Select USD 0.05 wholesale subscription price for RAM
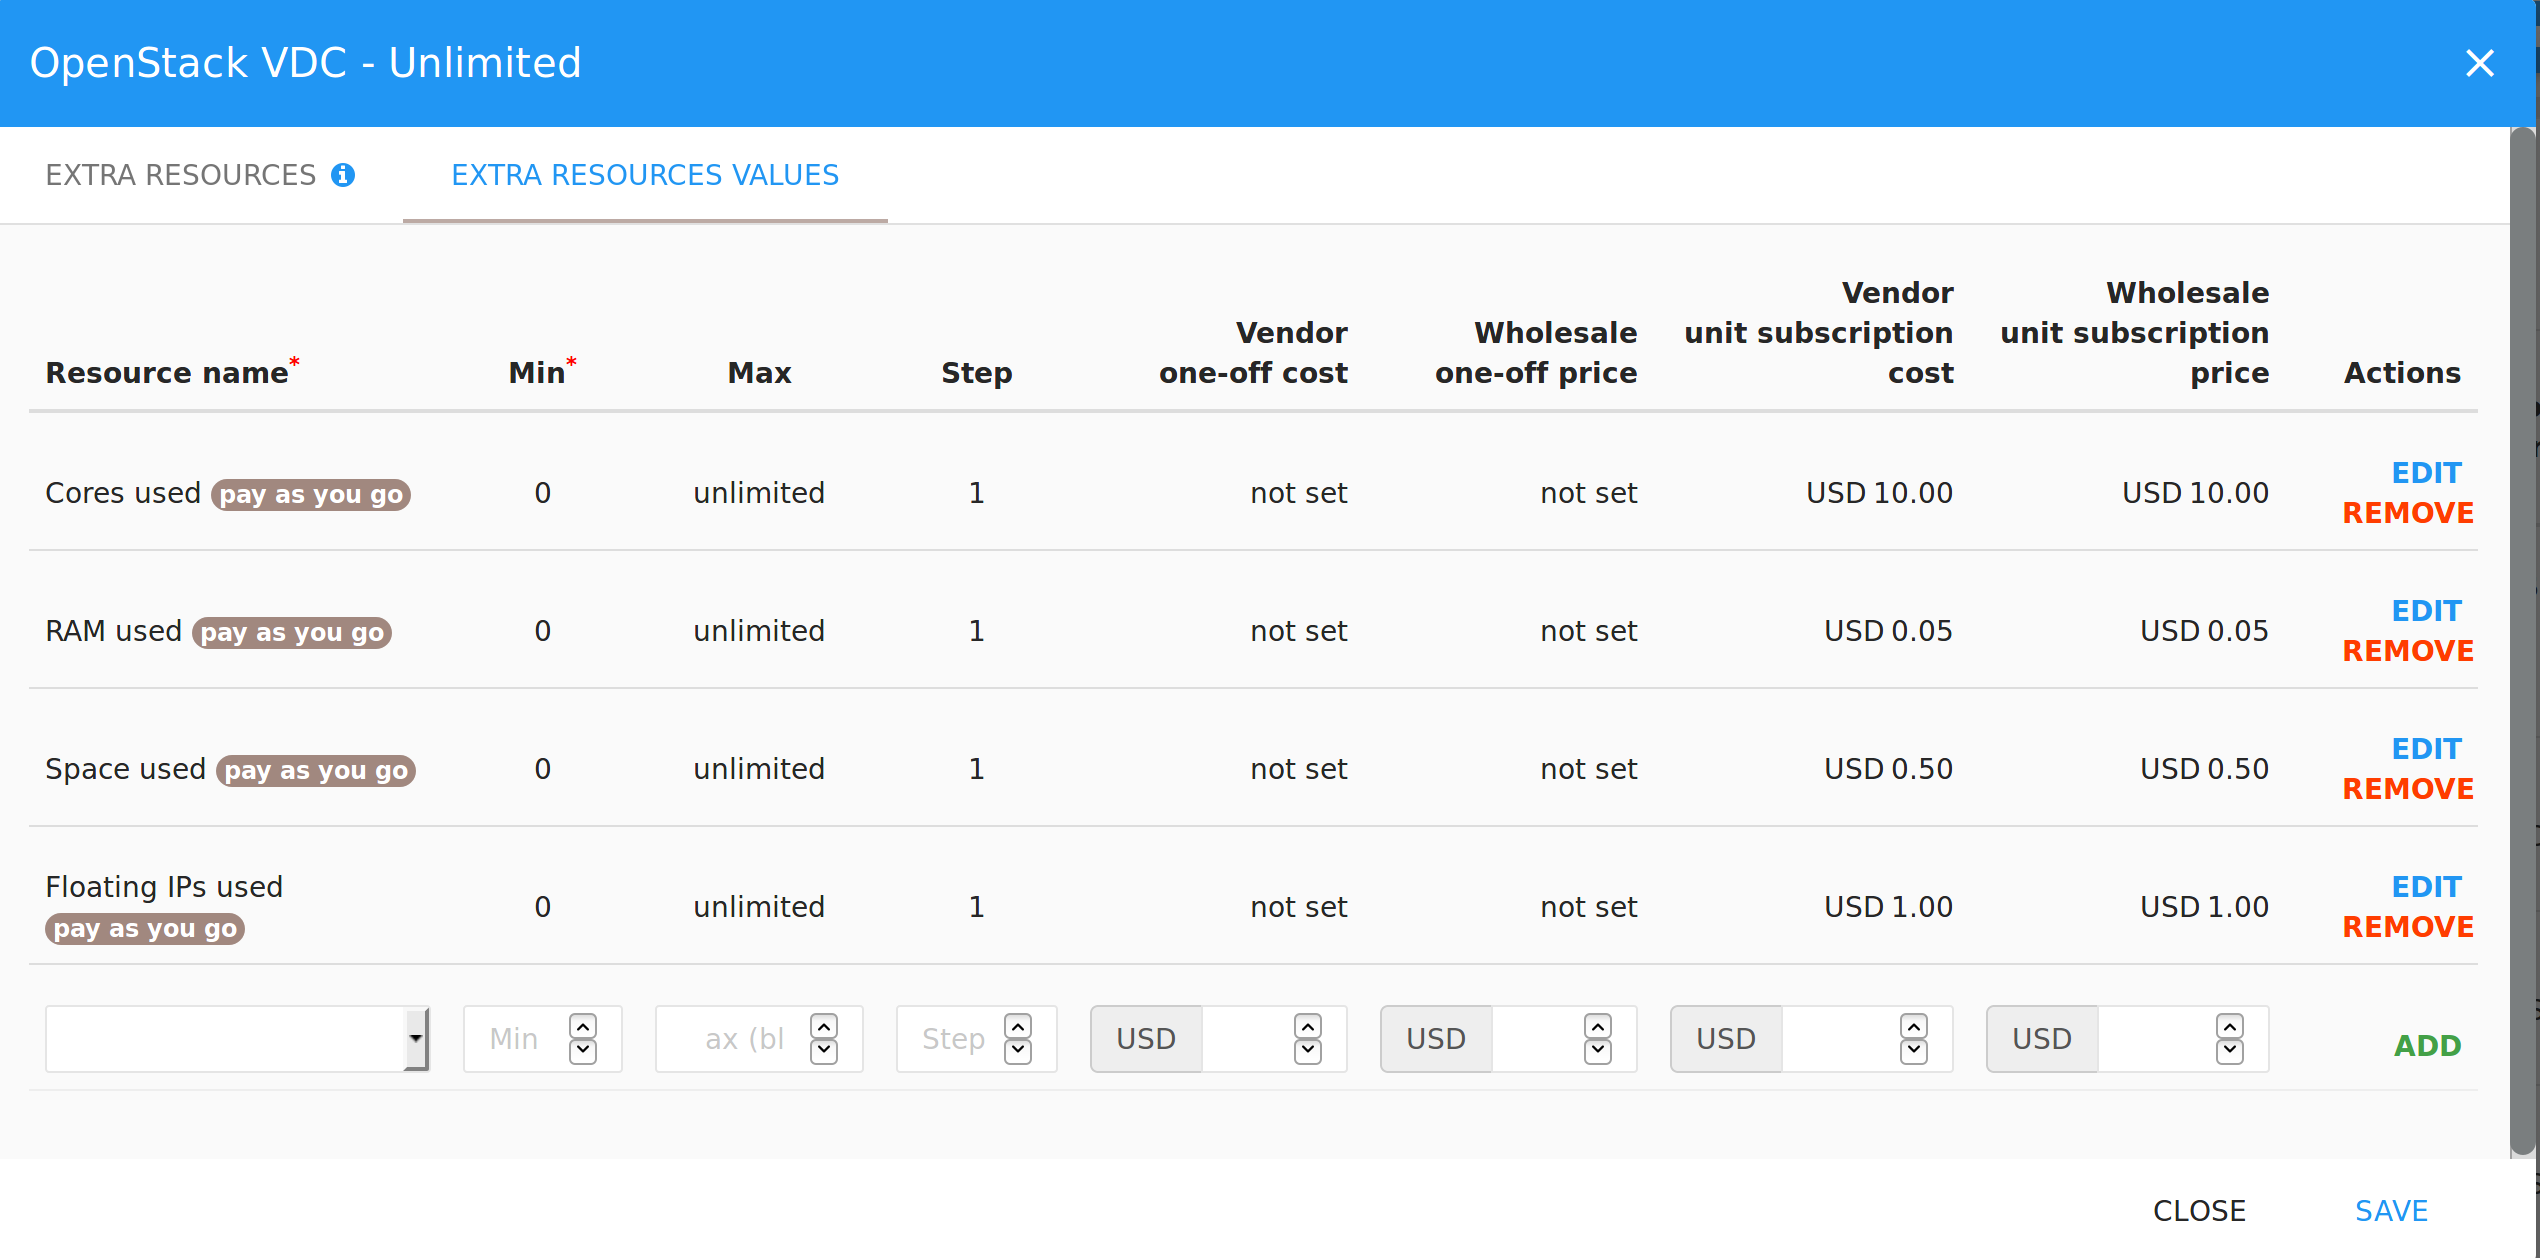Screen dimensions: 2540x1258 coord(2204,631)
